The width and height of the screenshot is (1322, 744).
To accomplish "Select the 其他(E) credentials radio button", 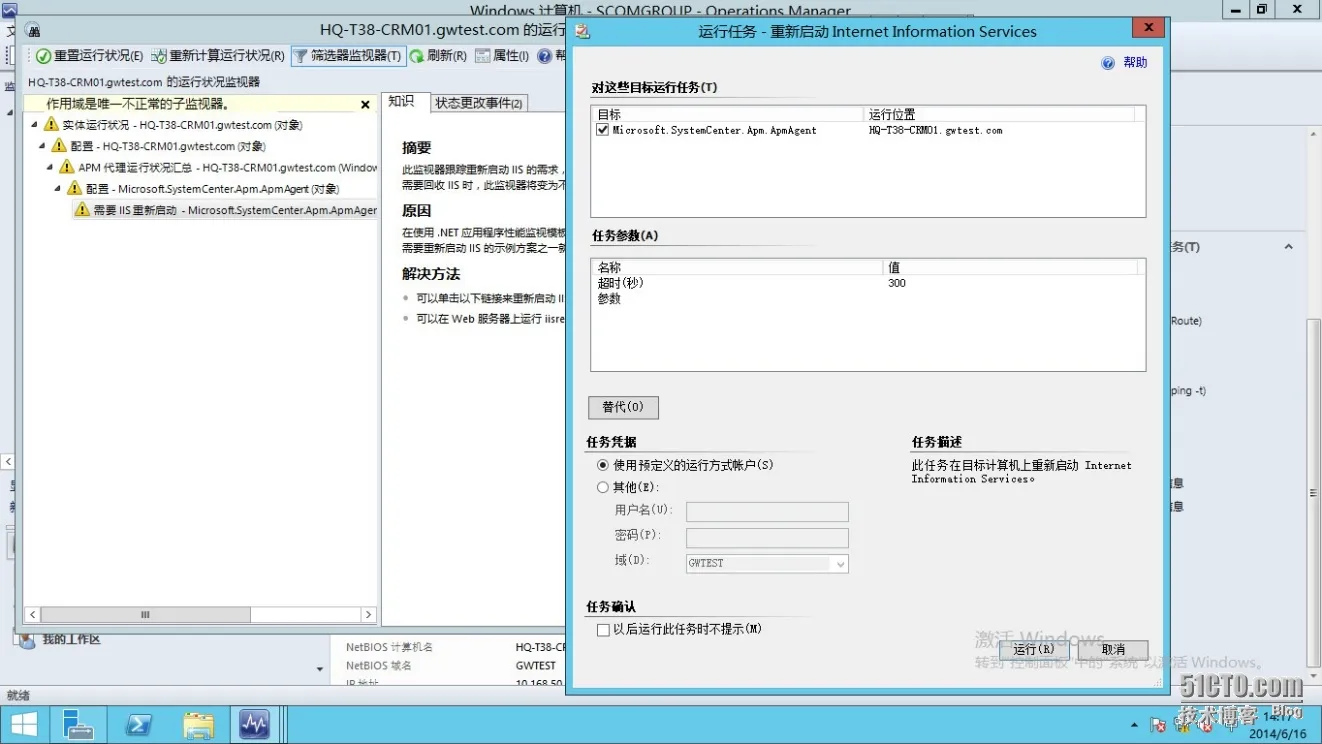I will 602,488.
